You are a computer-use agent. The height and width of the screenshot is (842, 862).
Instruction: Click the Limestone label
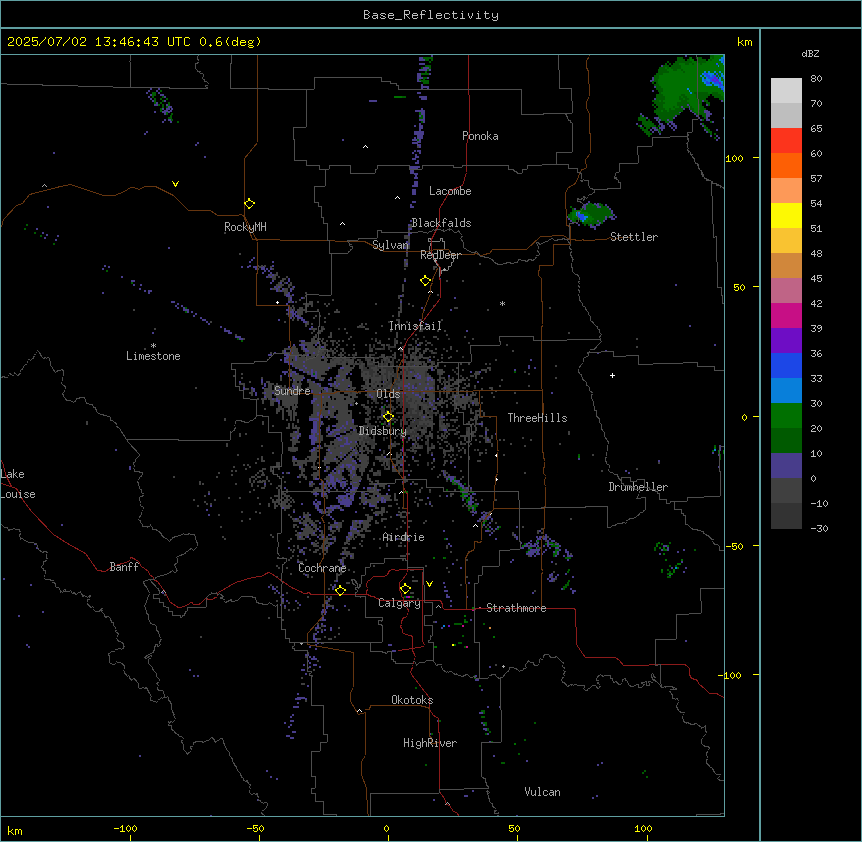coord(153,356)
